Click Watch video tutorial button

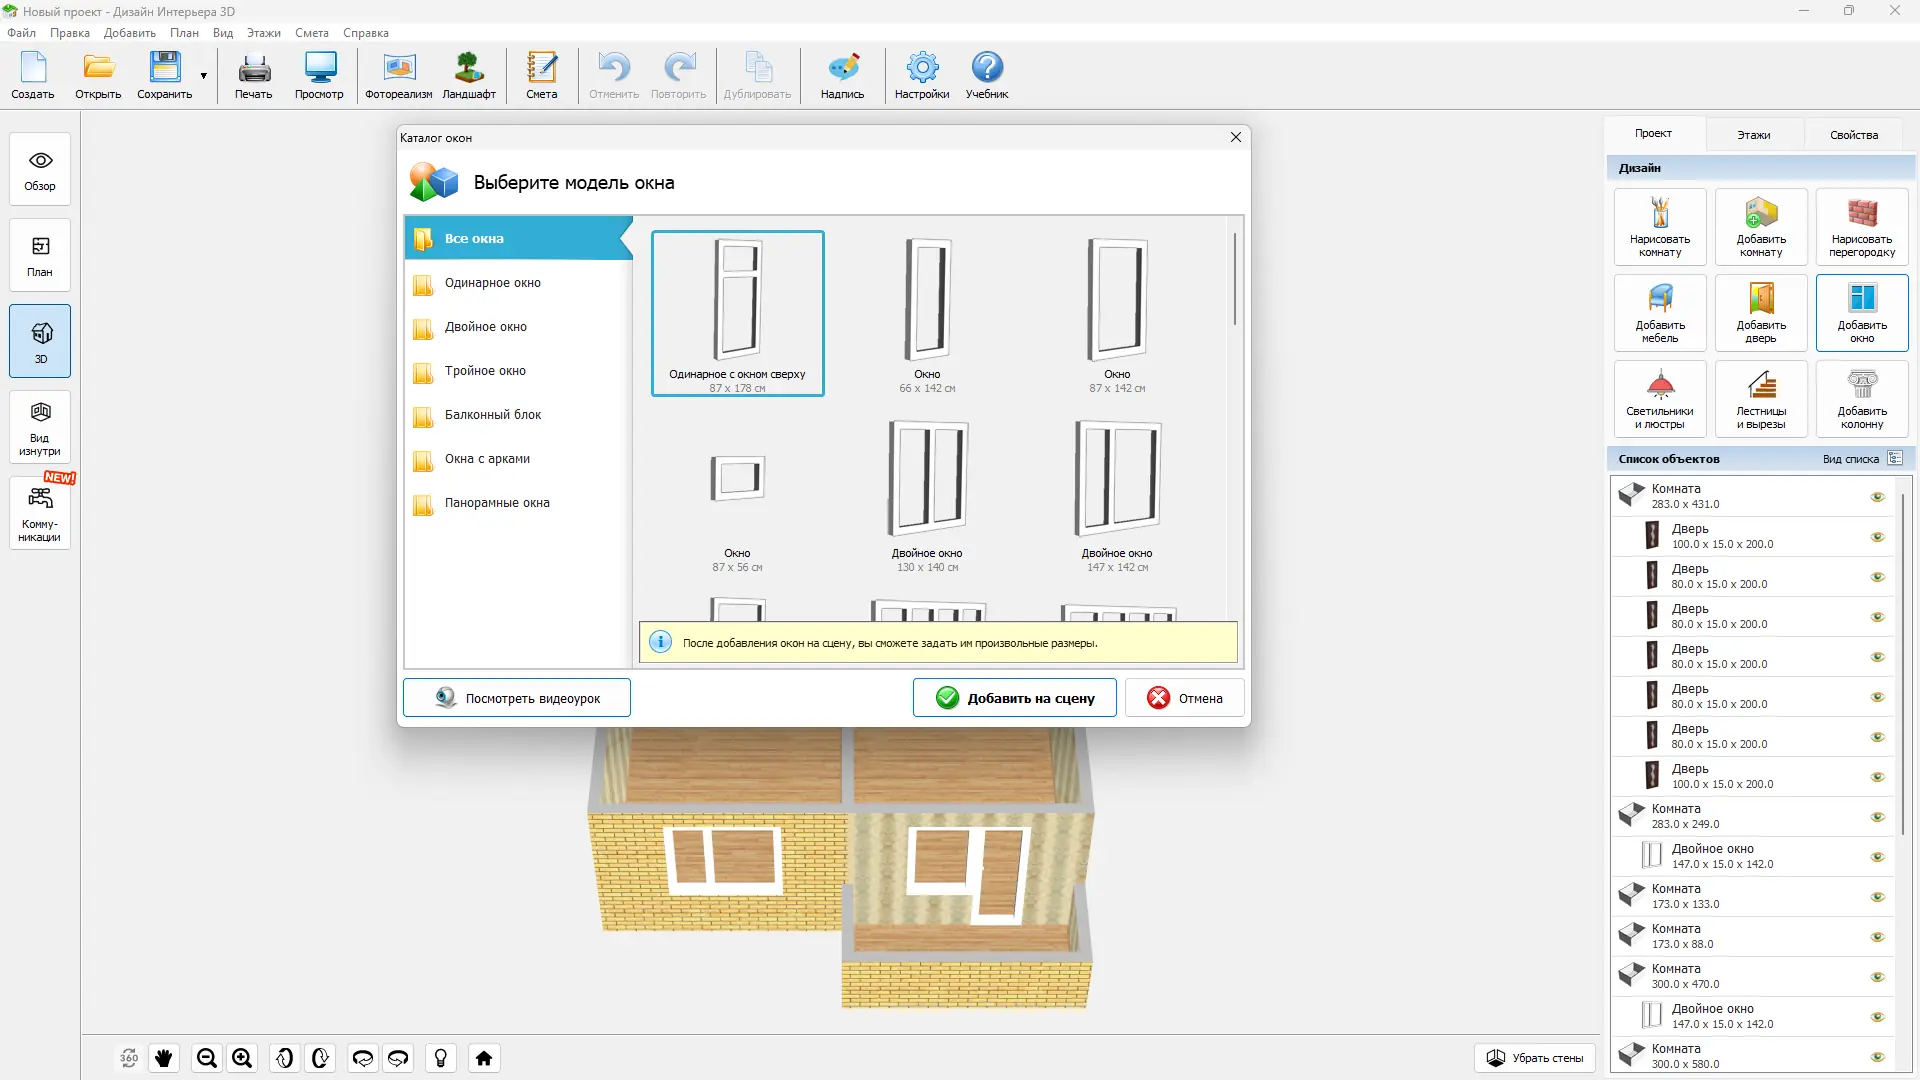point(516,698)
